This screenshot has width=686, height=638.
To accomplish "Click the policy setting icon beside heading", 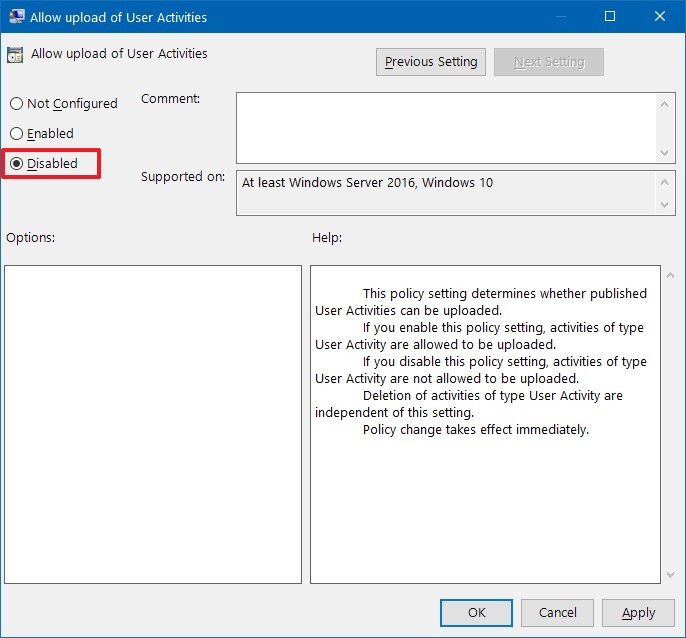I will [x=15, y=55].
